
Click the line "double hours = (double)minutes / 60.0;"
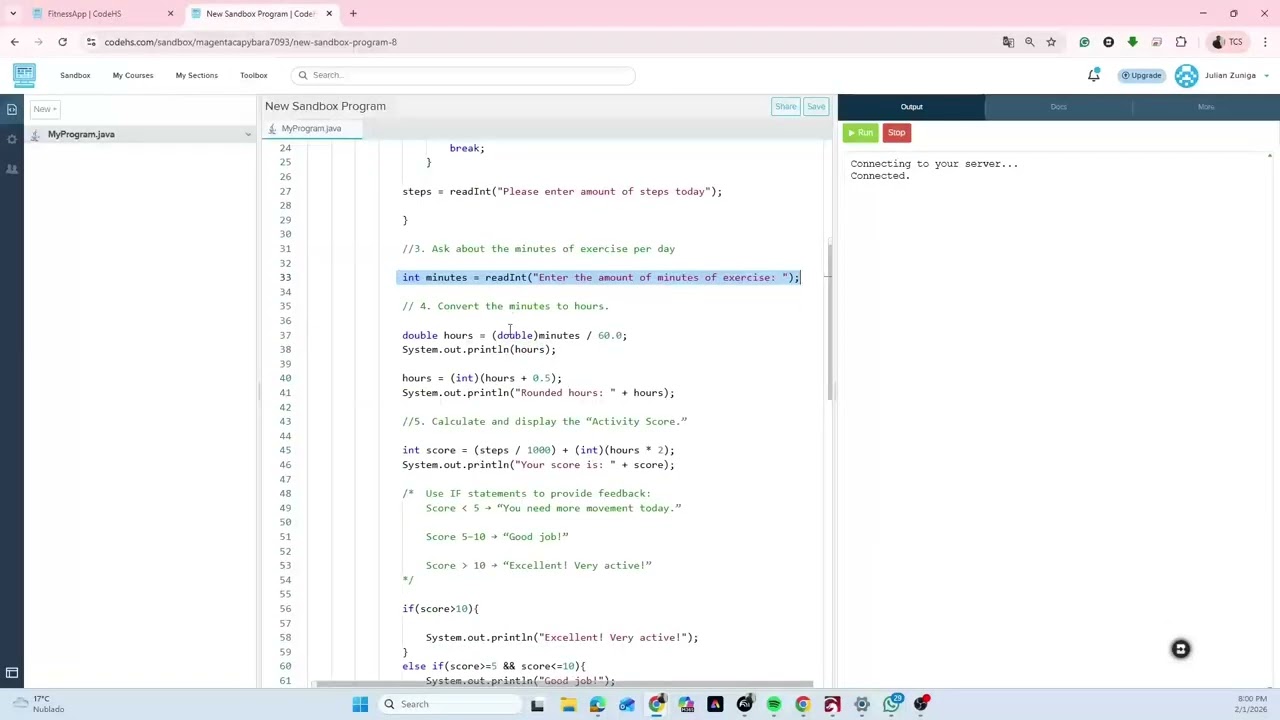514,335
